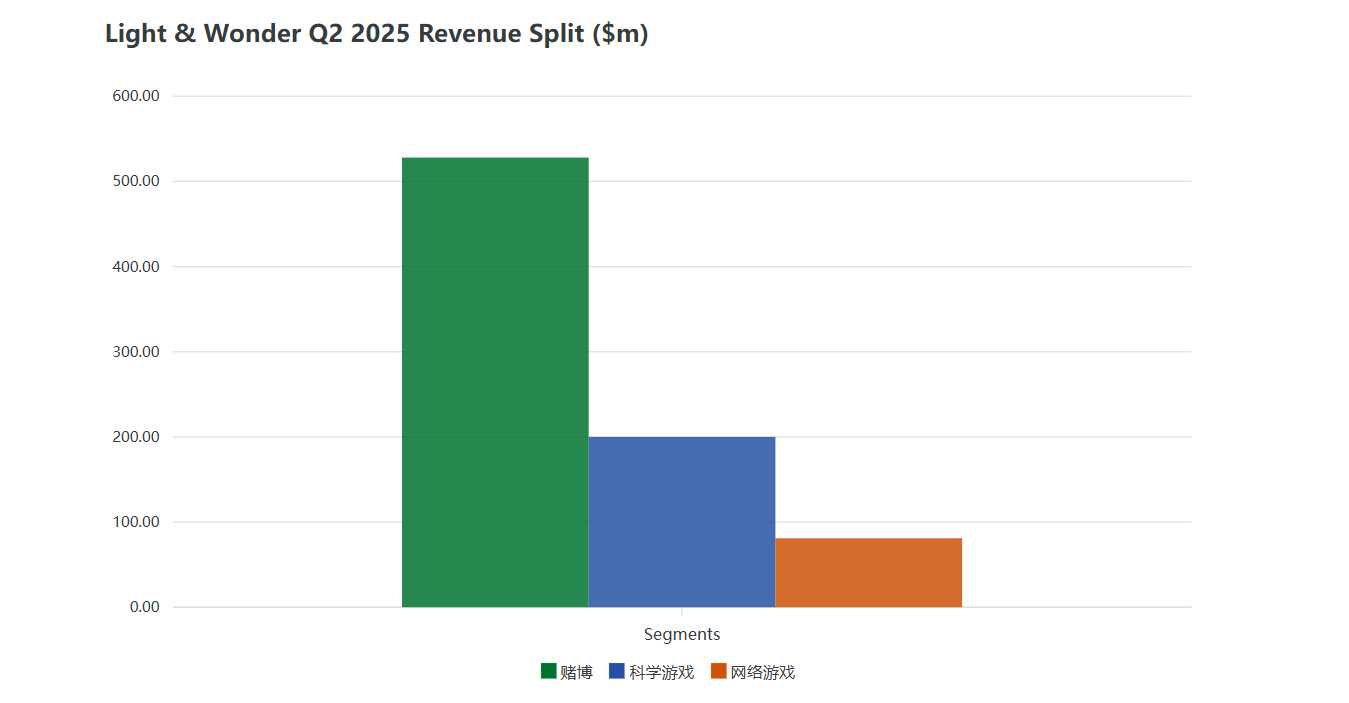Click the 400.00 y-axis value
1349x703 pixels.
click(x=136, y=267)
